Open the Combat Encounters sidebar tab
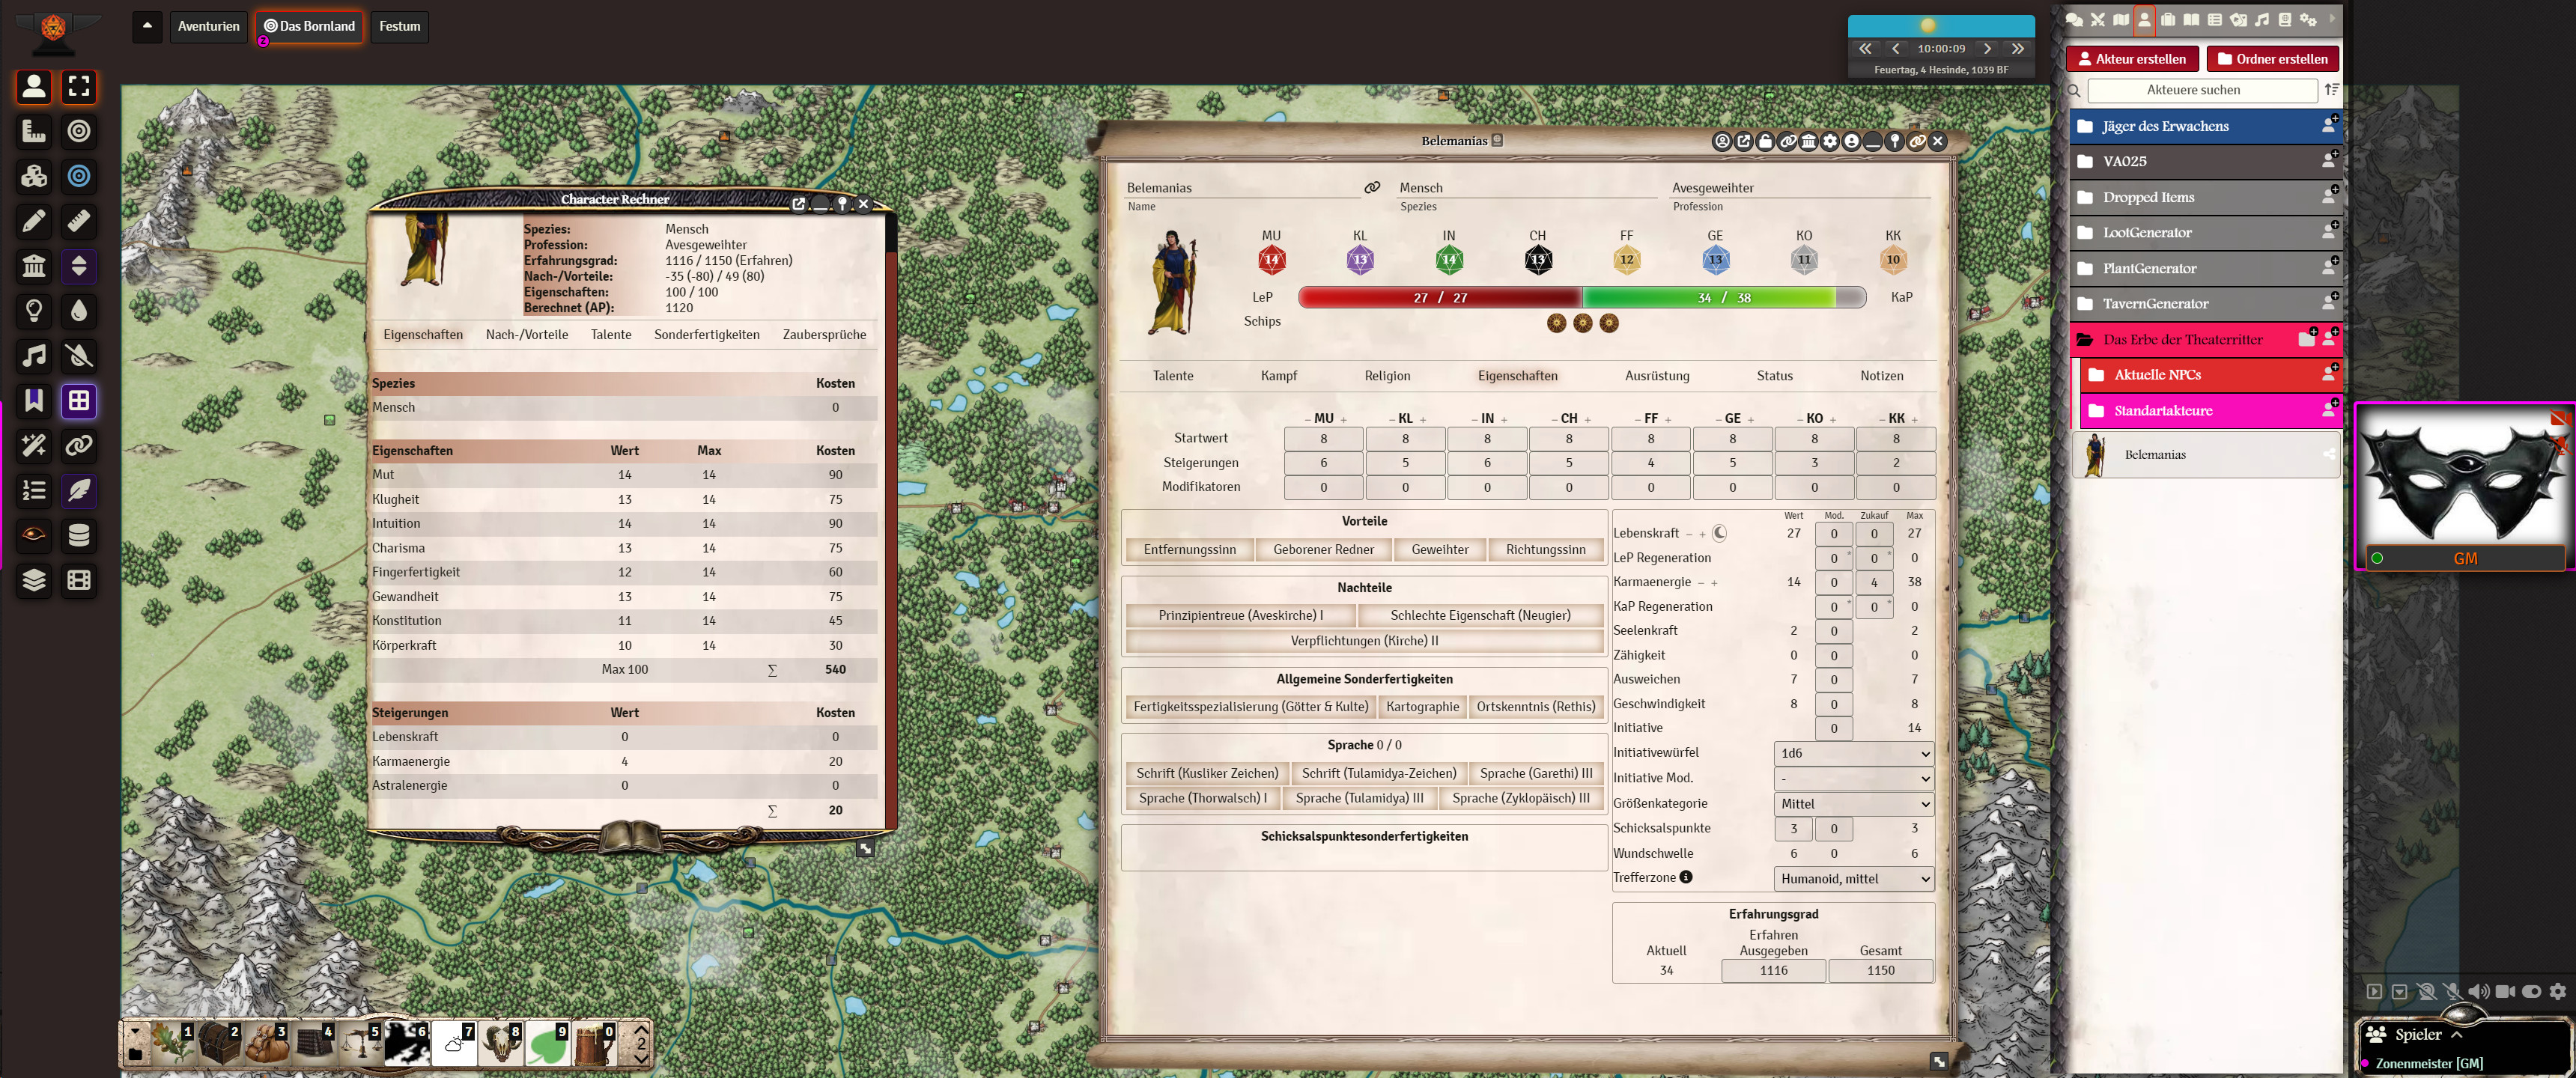This screenshot has width=2576, height=1078. [x=2098, y=19]
